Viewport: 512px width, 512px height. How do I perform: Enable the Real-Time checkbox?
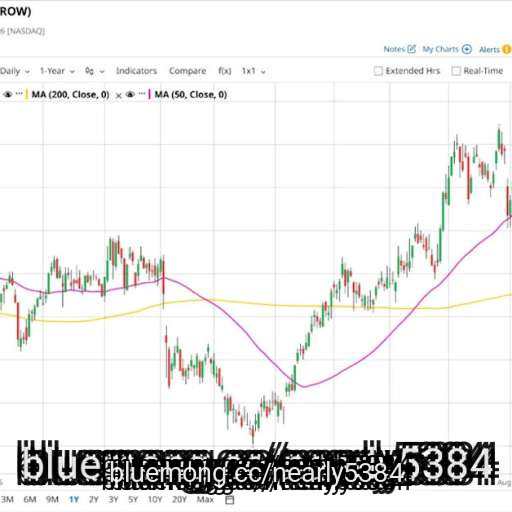point(456,71)
